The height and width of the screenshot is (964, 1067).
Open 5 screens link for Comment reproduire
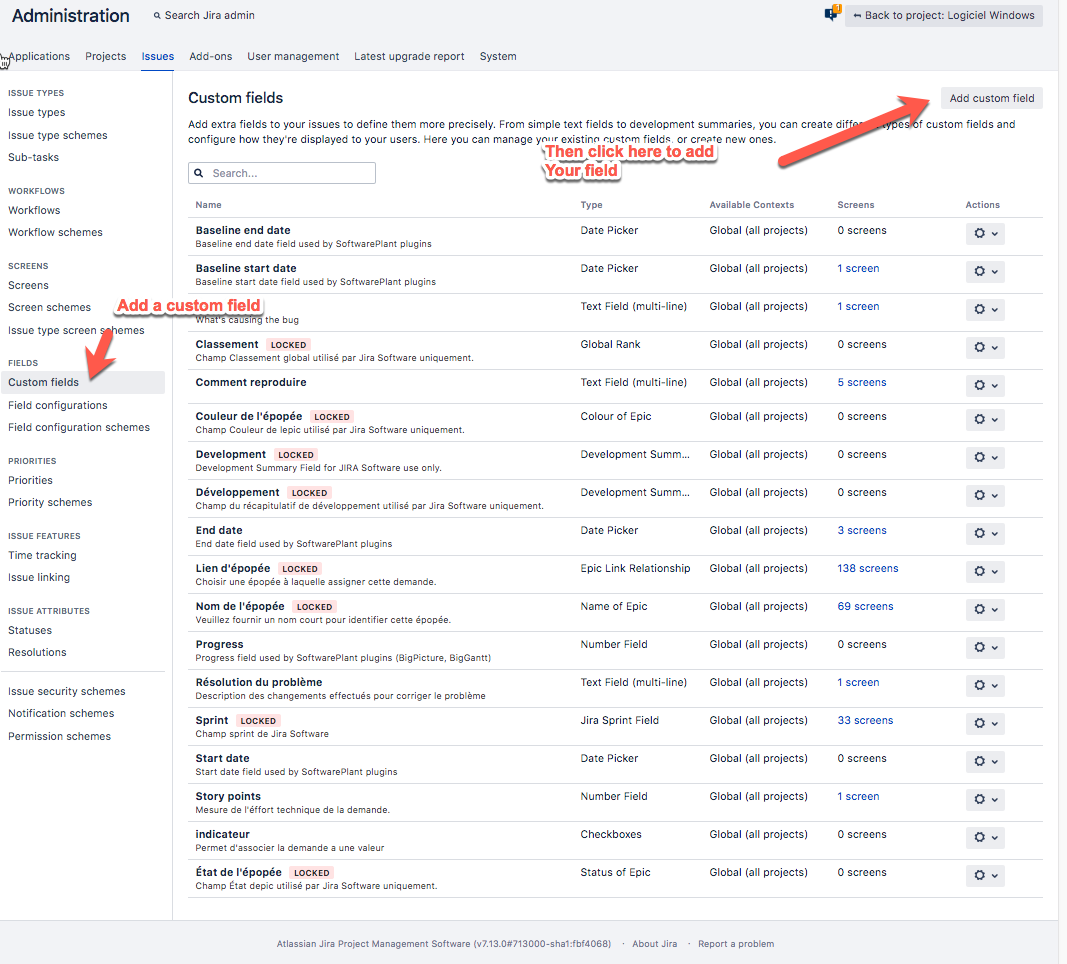pyautogui.click(x=861, y=382)
